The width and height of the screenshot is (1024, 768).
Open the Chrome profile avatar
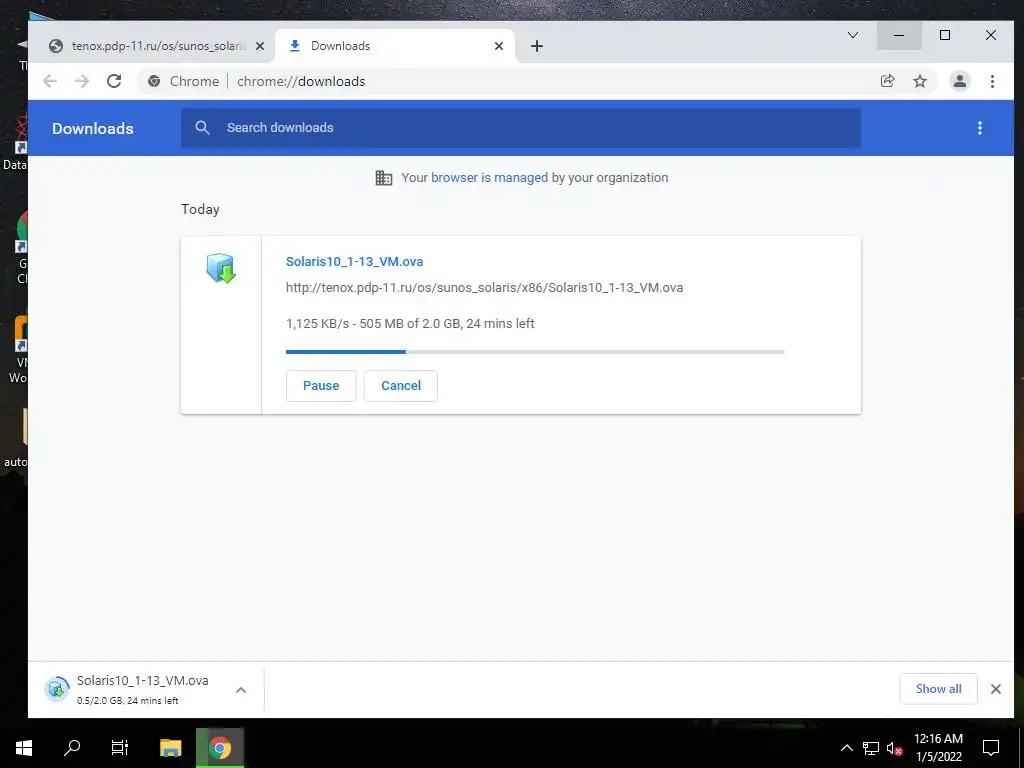960,81
